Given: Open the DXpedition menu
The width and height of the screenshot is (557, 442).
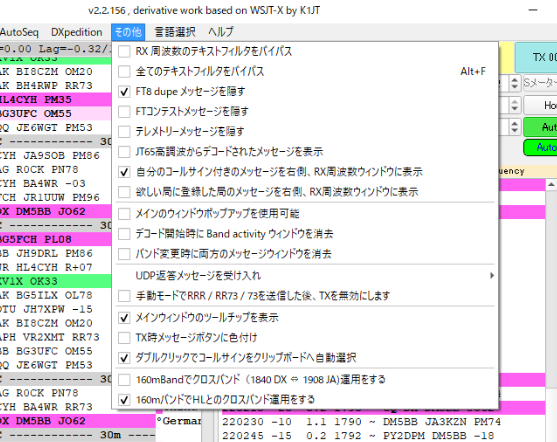Looking at the screenshot, I should pos(77,32).
